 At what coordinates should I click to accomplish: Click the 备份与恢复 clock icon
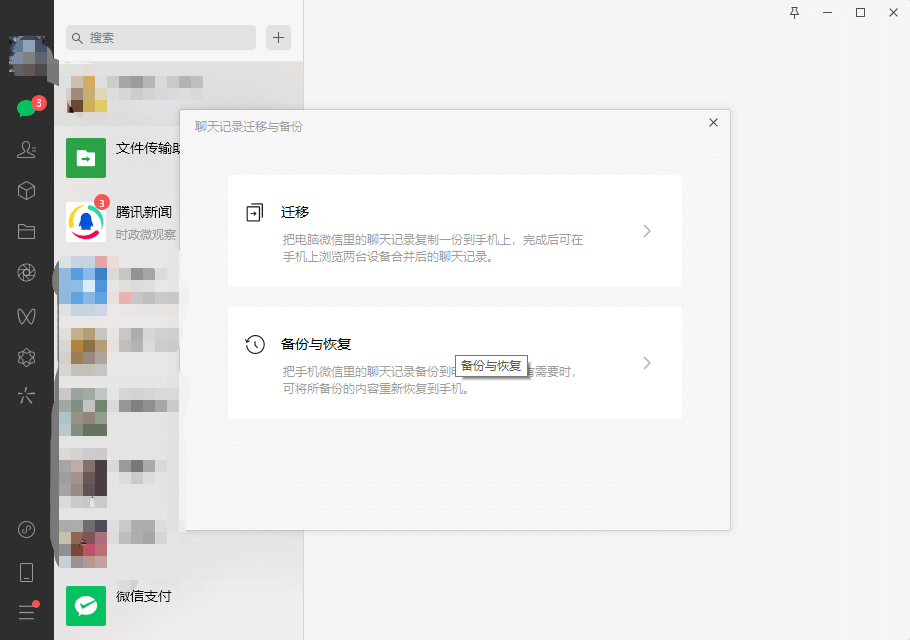254,343
